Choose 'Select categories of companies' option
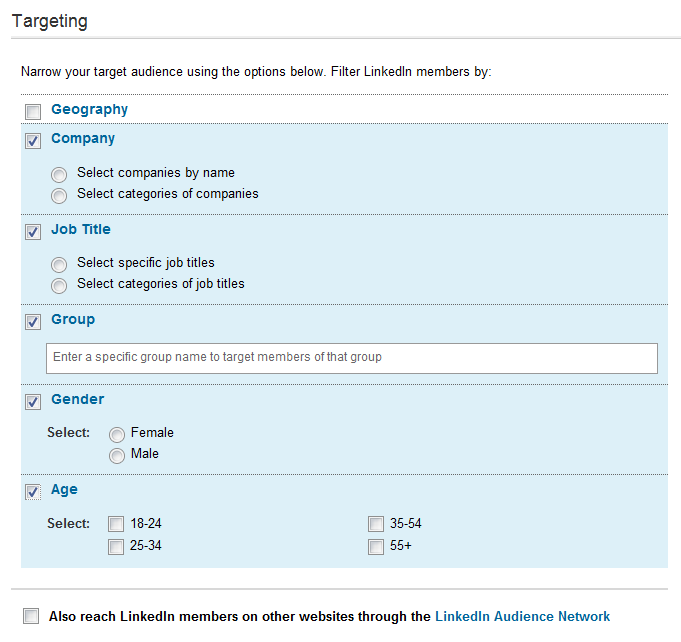This screenshot has width=681, height=642. 60,195
